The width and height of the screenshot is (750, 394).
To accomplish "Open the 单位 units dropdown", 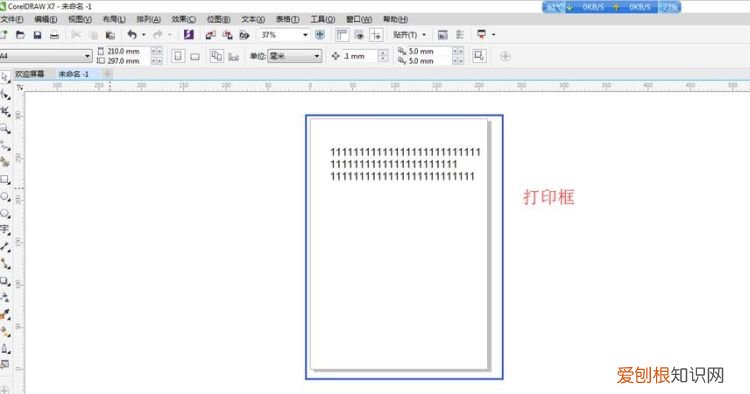I will click(x=294, y=56).
